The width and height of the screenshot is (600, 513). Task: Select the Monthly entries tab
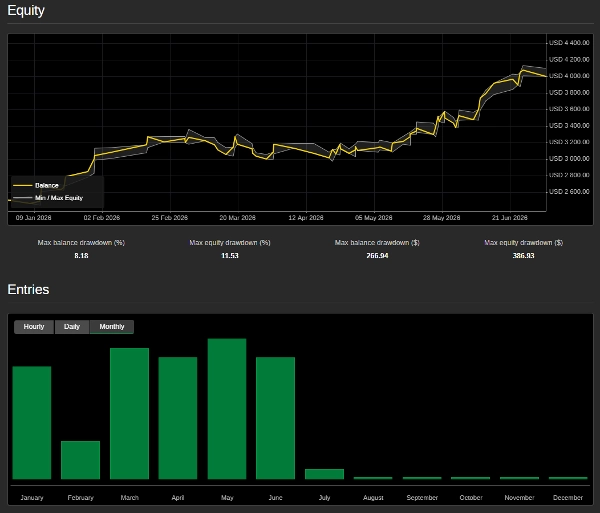click(112, 327)
